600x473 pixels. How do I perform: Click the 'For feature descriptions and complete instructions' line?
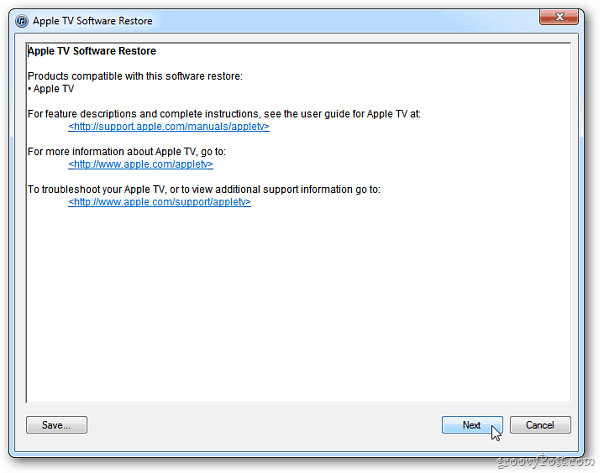(224, 114)
